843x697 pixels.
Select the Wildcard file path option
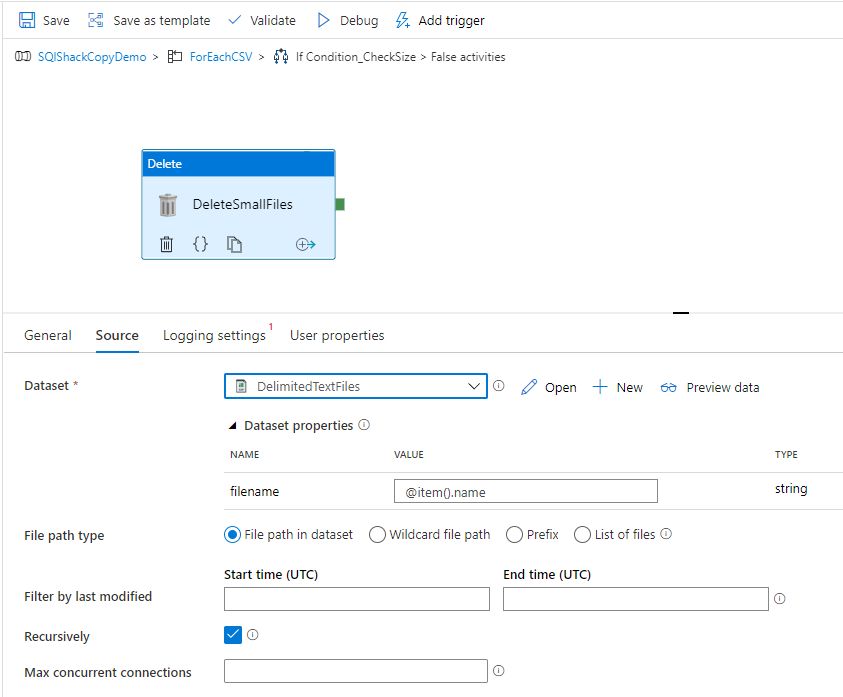pyautogui.click(x=377, y=534)
